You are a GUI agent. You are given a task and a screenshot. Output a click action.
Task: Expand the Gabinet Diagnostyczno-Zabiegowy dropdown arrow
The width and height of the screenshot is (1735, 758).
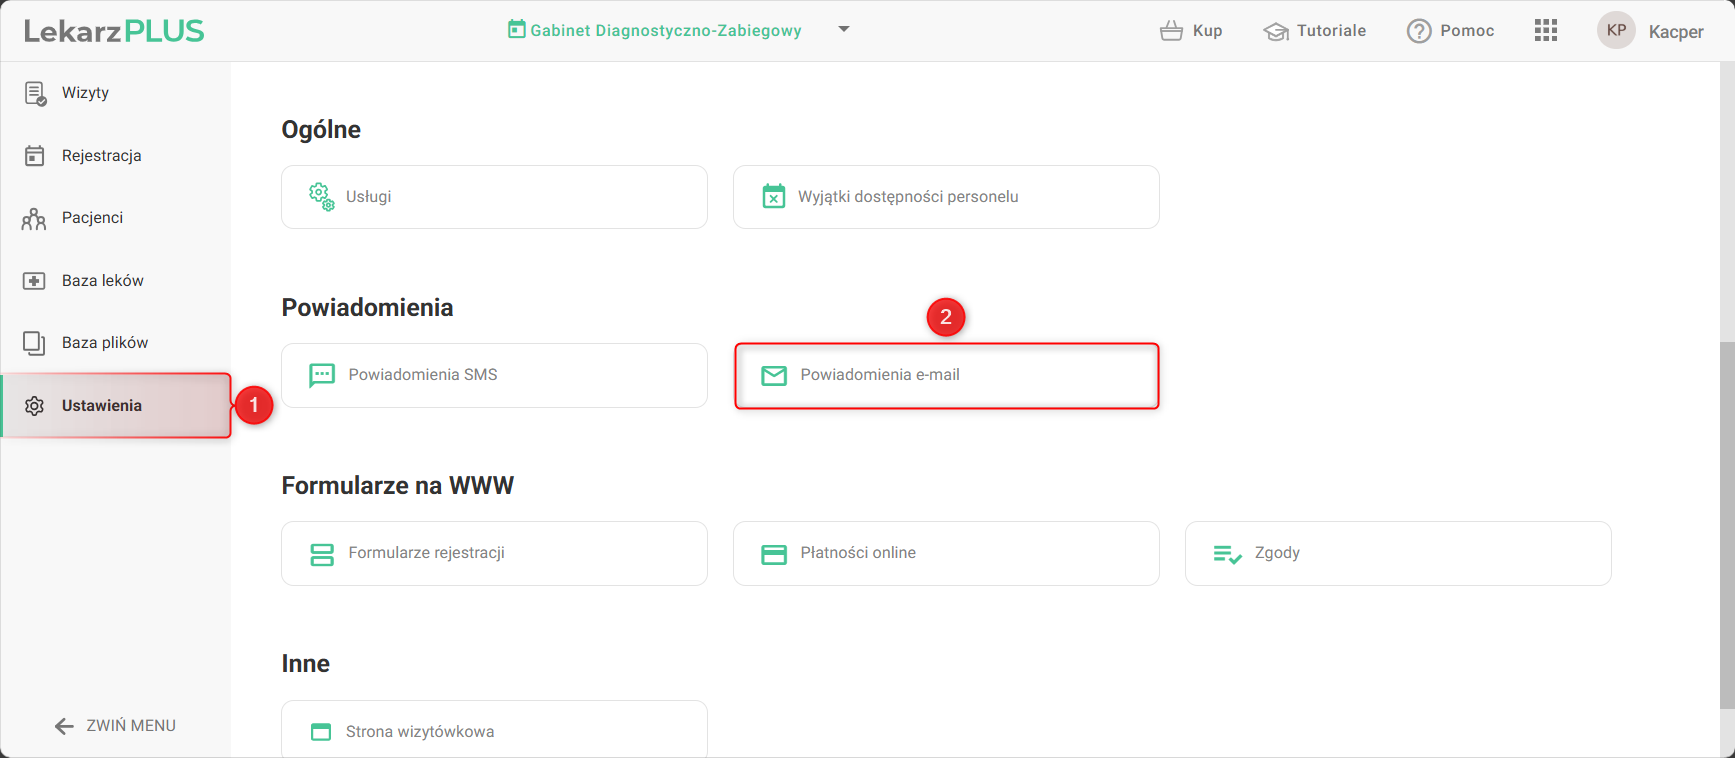pyautogui.click(x=844, y=30)
